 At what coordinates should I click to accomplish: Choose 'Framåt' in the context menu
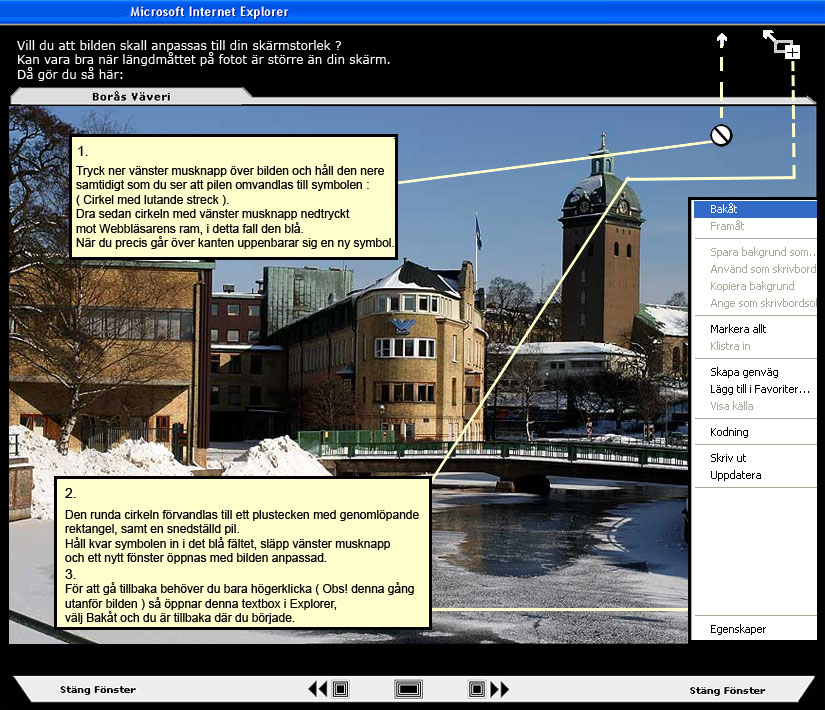[755, 226]
